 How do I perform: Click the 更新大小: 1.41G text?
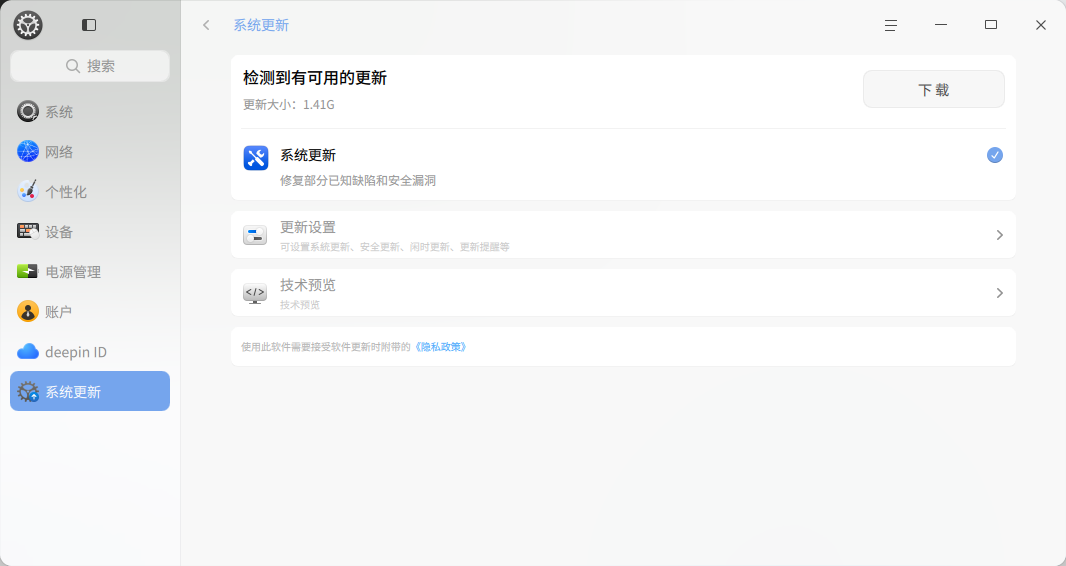click(x=289, y=105)
